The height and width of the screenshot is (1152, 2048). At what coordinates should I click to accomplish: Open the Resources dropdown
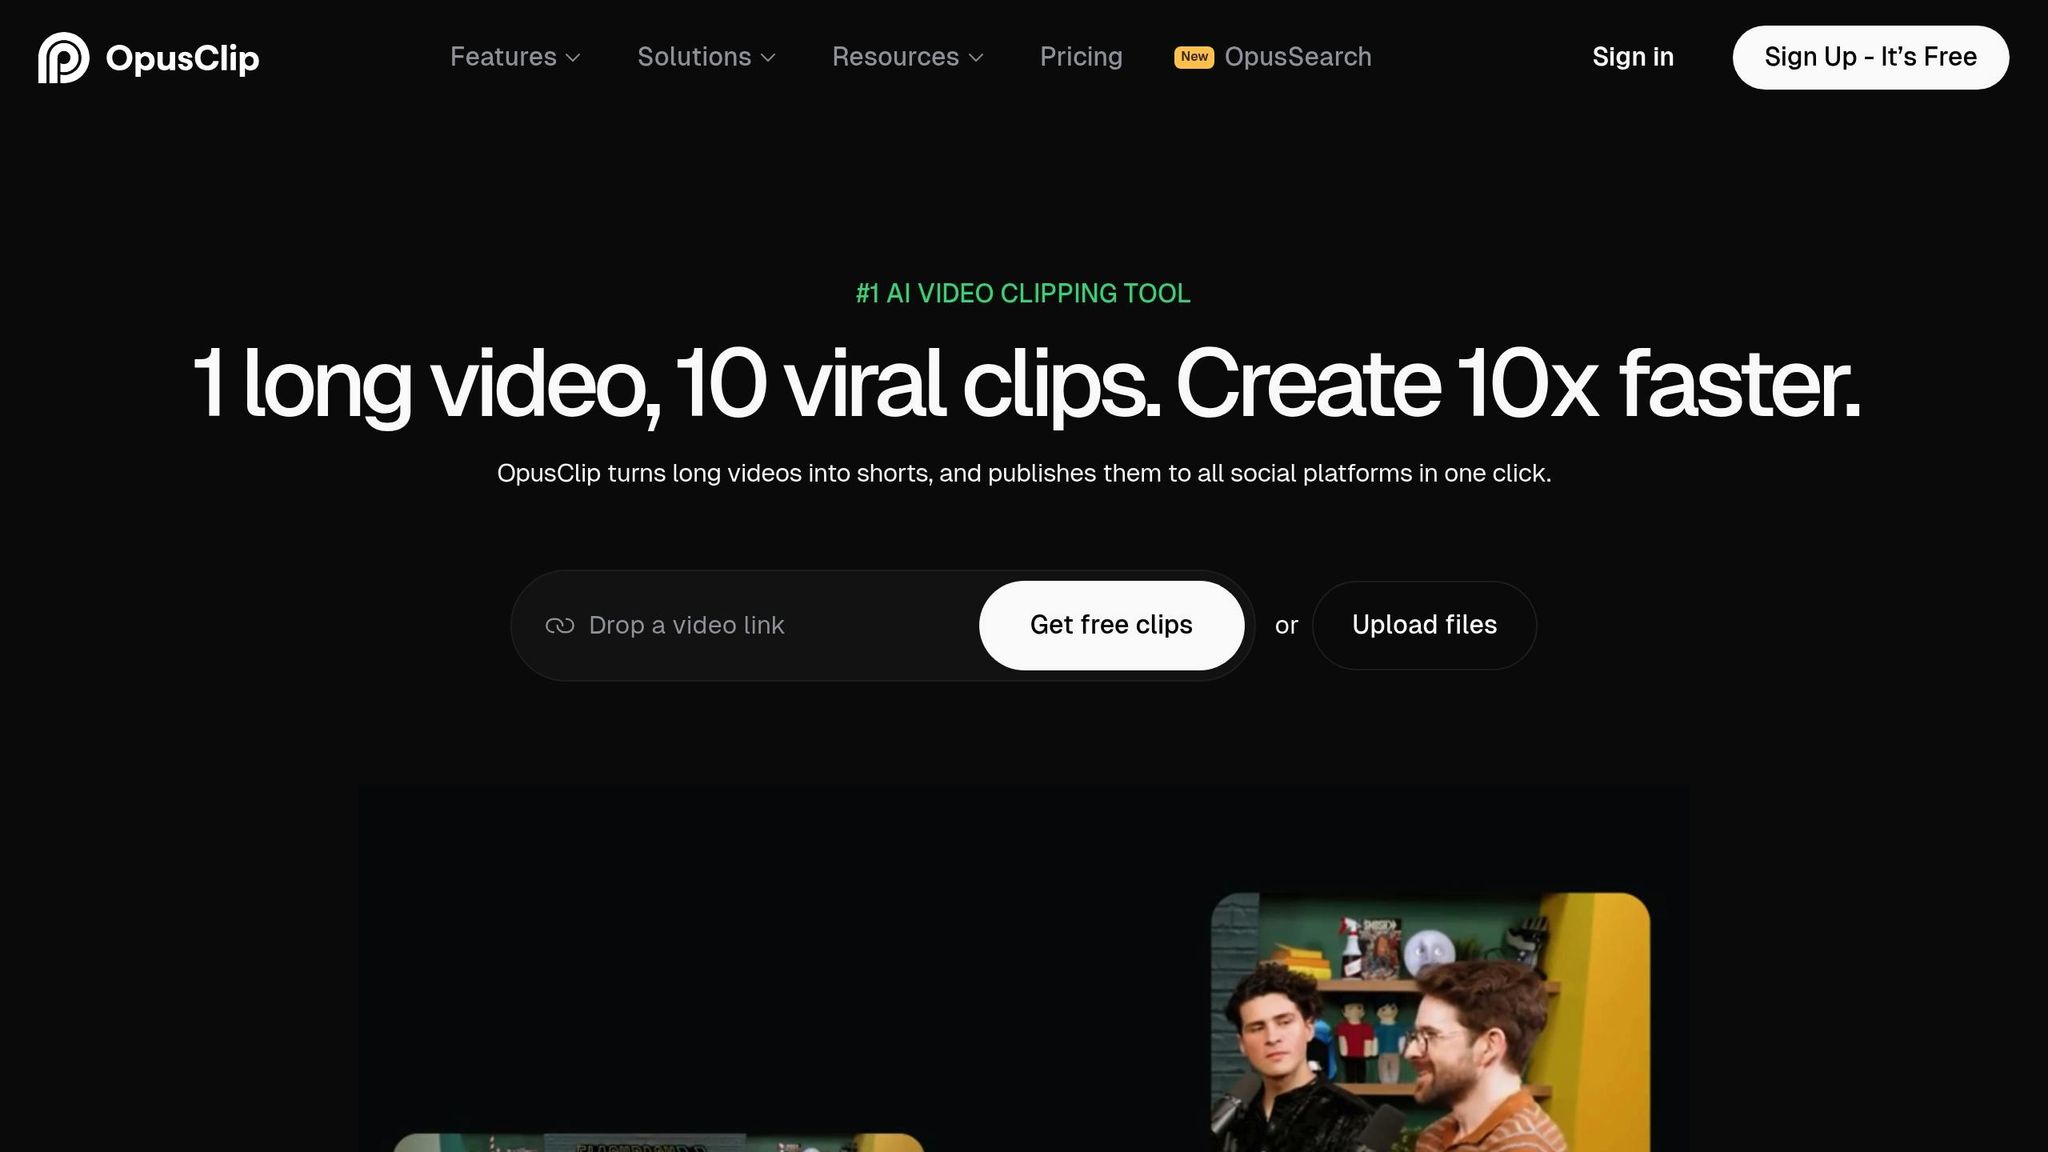(x=895, y=57)
